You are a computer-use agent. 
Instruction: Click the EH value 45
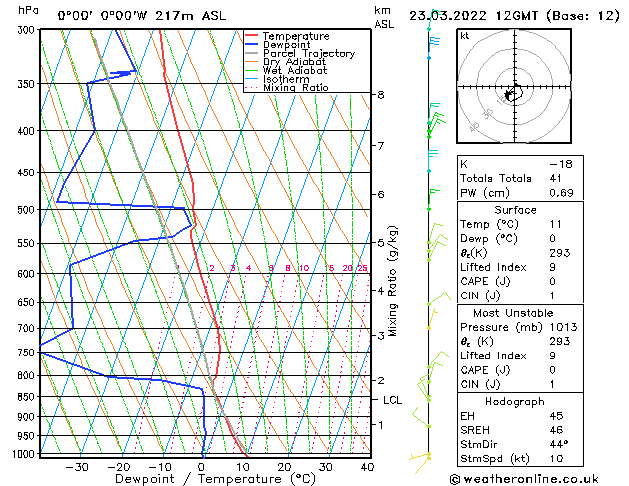coord(556,416)
